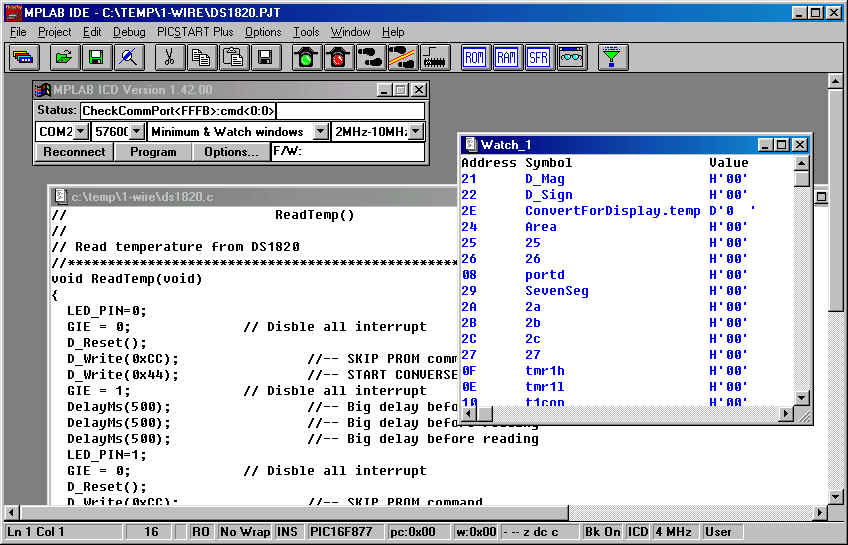848x545 pixels.
Task: Click the Open Project folder icon
Action: click(65, 57)
